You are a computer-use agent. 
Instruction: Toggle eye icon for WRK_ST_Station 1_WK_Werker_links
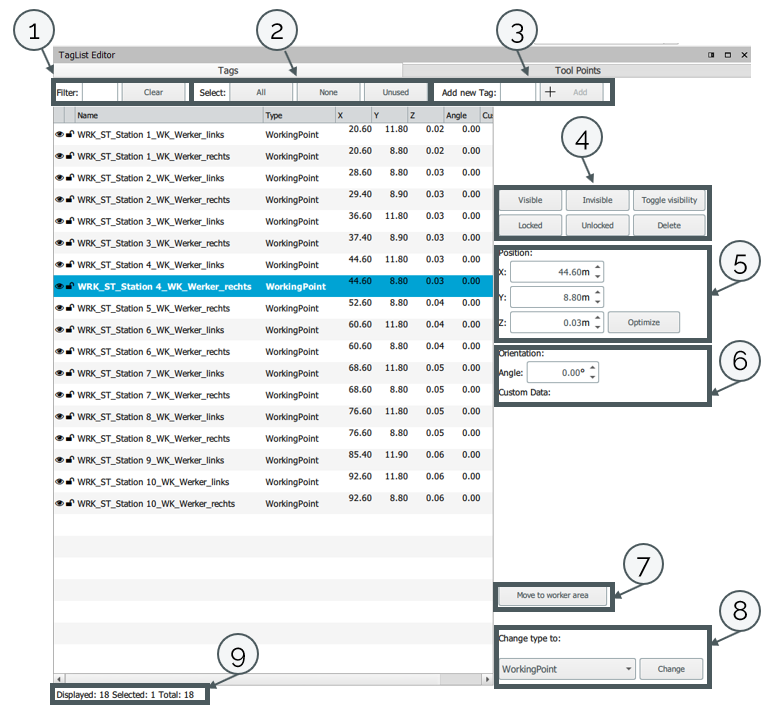click(59, 132)
